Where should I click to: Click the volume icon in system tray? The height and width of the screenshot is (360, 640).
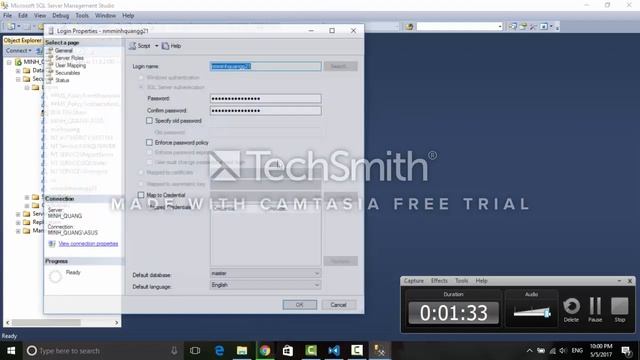[x=563, y=351]
